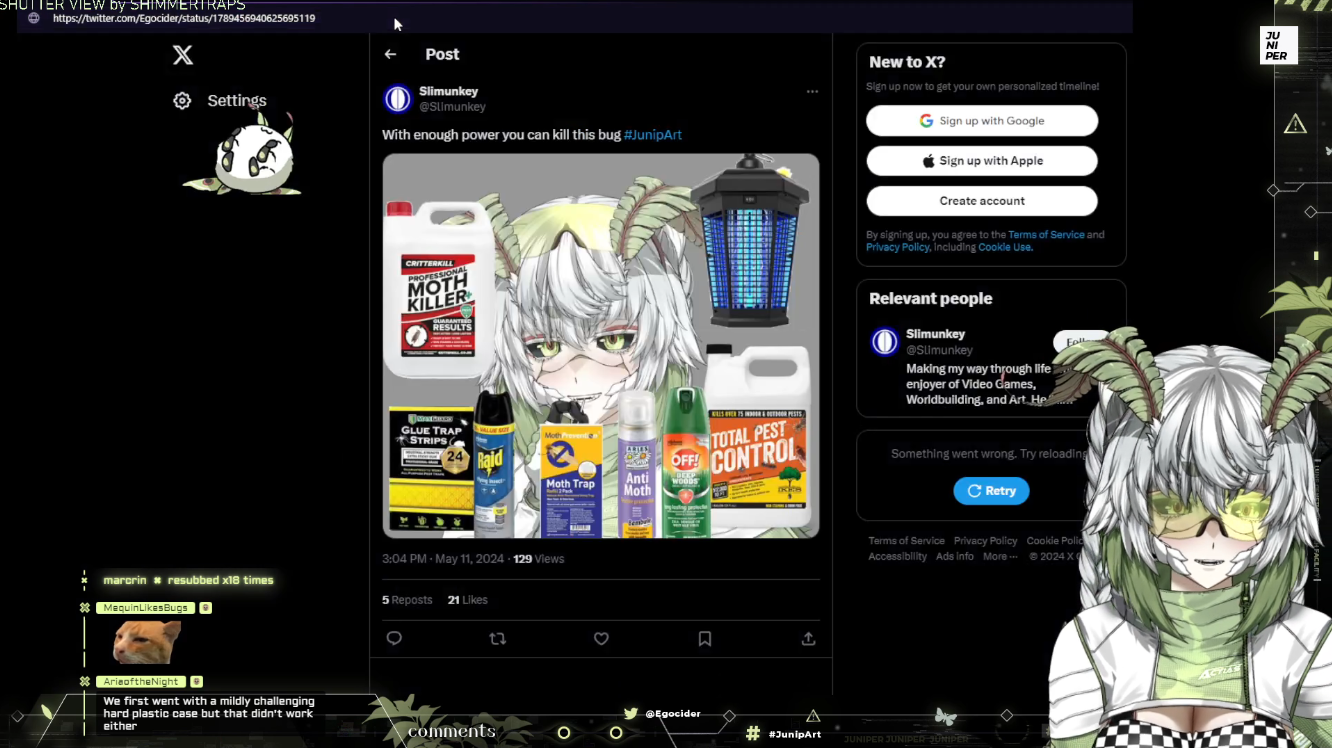
Task: Click the repost icon under the post
Action: (x=497, y=638)
